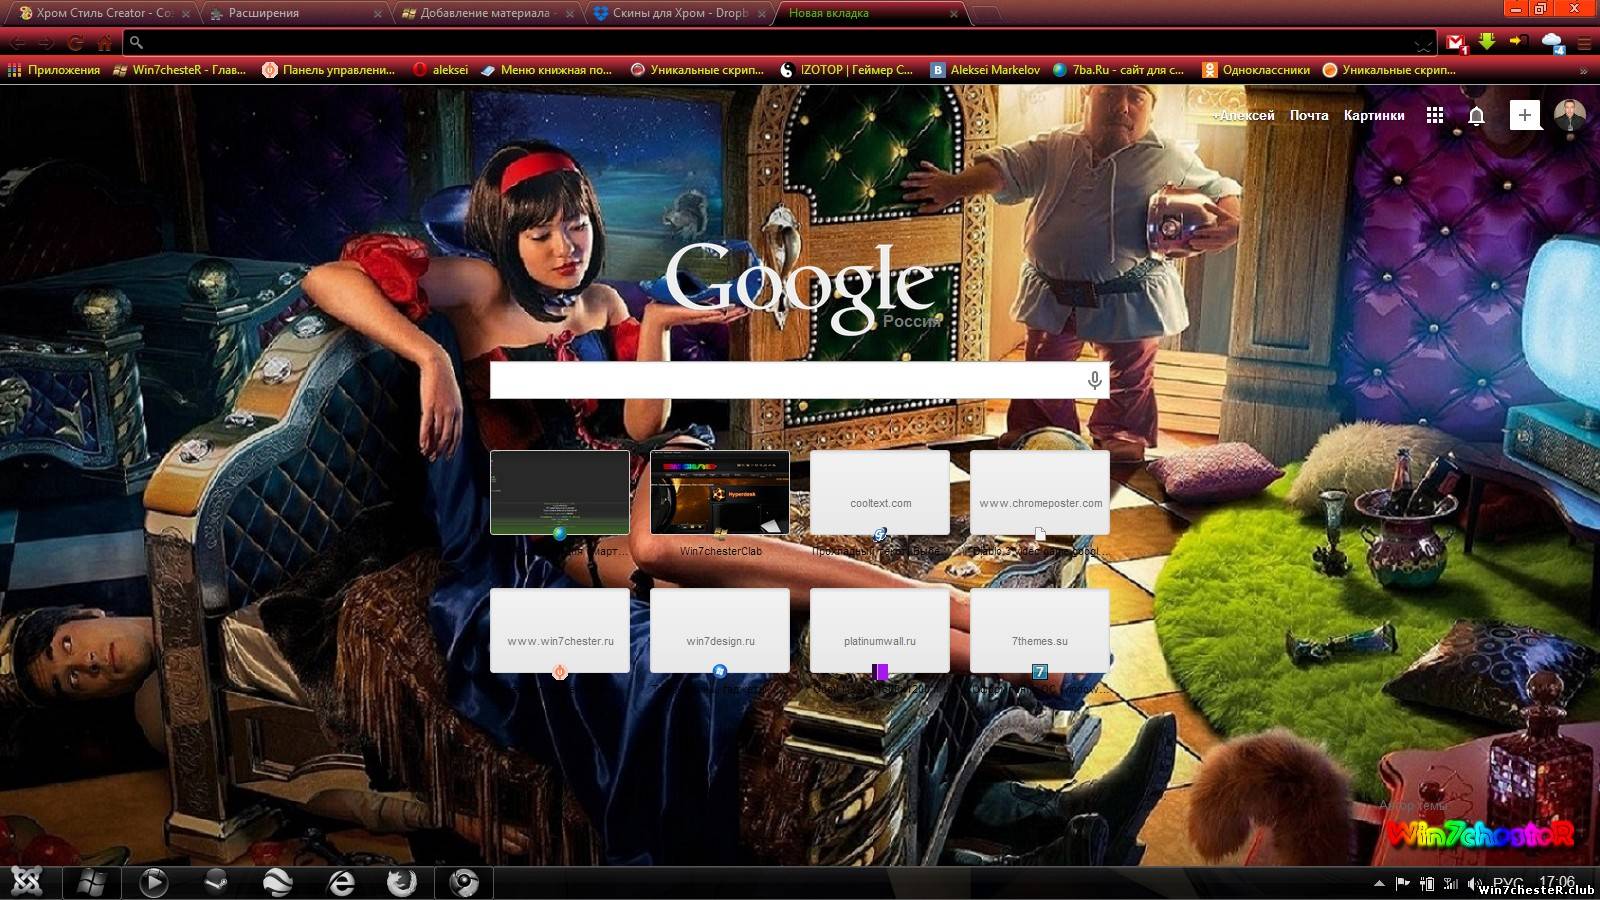Open the first dark most-visited thumbnail

560,492
